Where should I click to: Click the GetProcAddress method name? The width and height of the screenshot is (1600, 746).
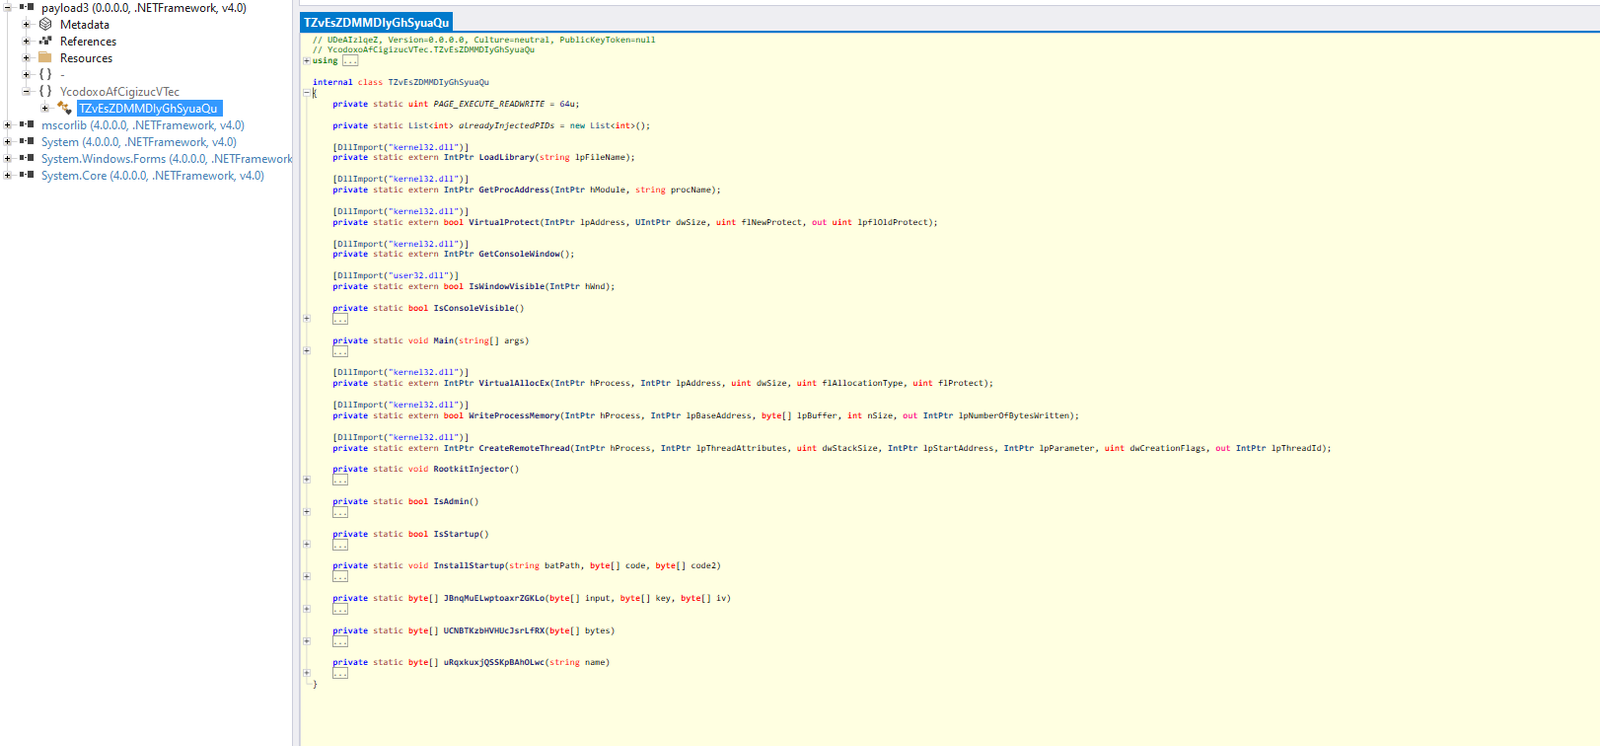[514, 189]
